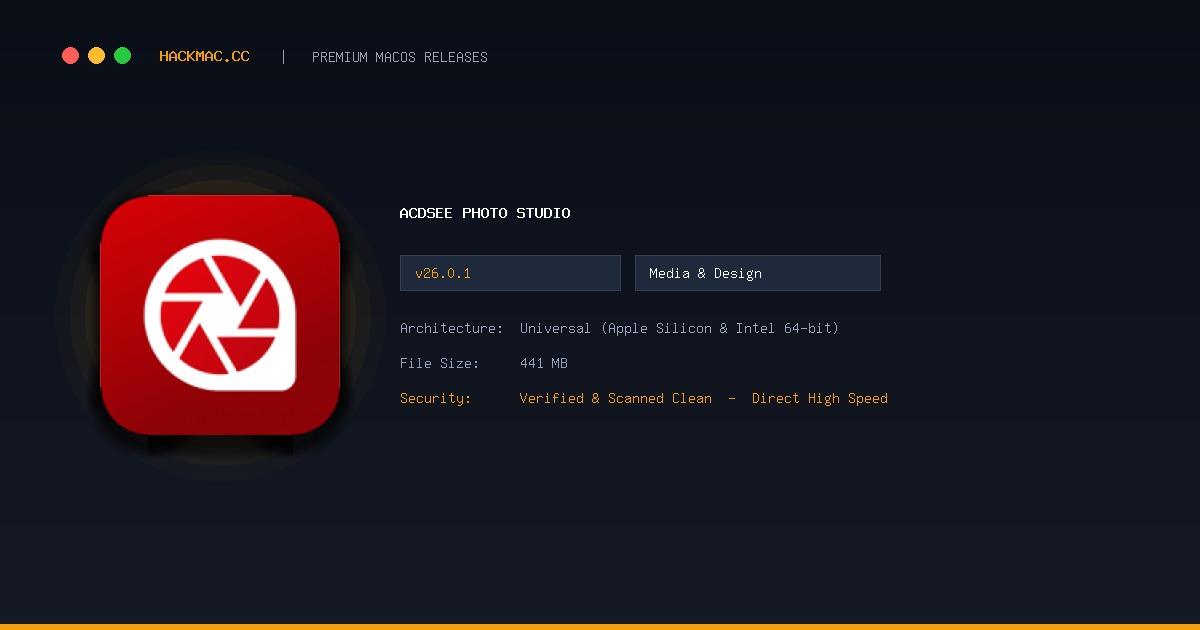The image size is (1200, 630).
Task: Click the 441 MB value
Action: (x=544, y=363)
